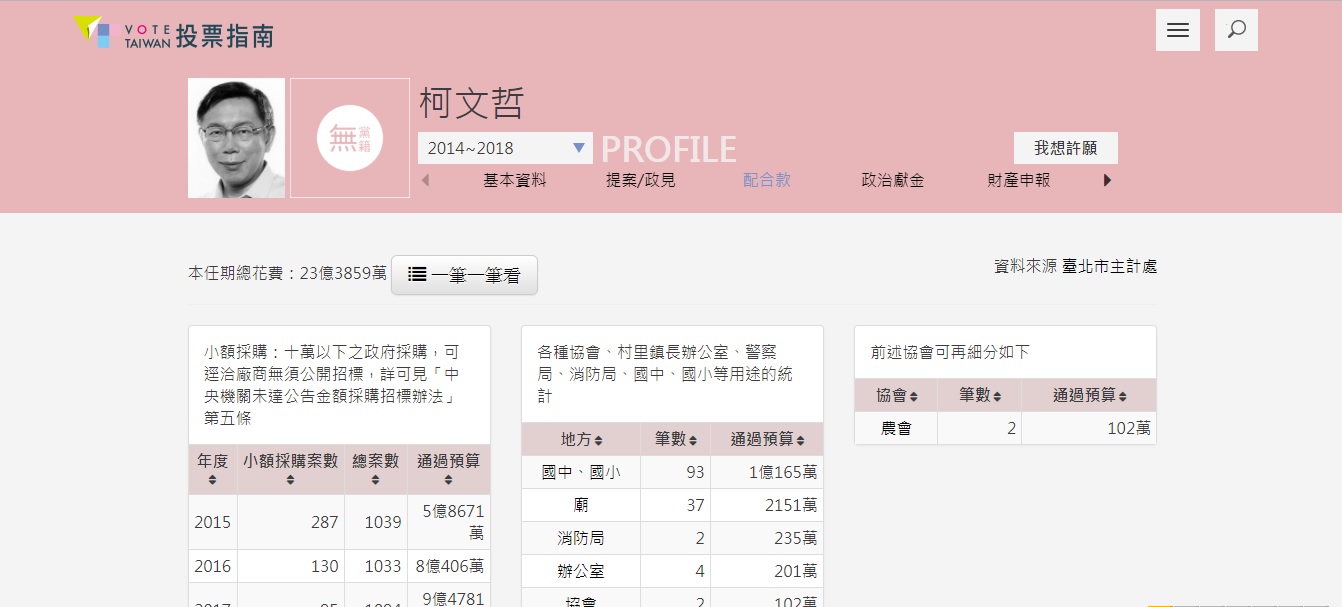Click the 我想許願 button
This screenshot has height=607, width=1342.
(1066, 148)
